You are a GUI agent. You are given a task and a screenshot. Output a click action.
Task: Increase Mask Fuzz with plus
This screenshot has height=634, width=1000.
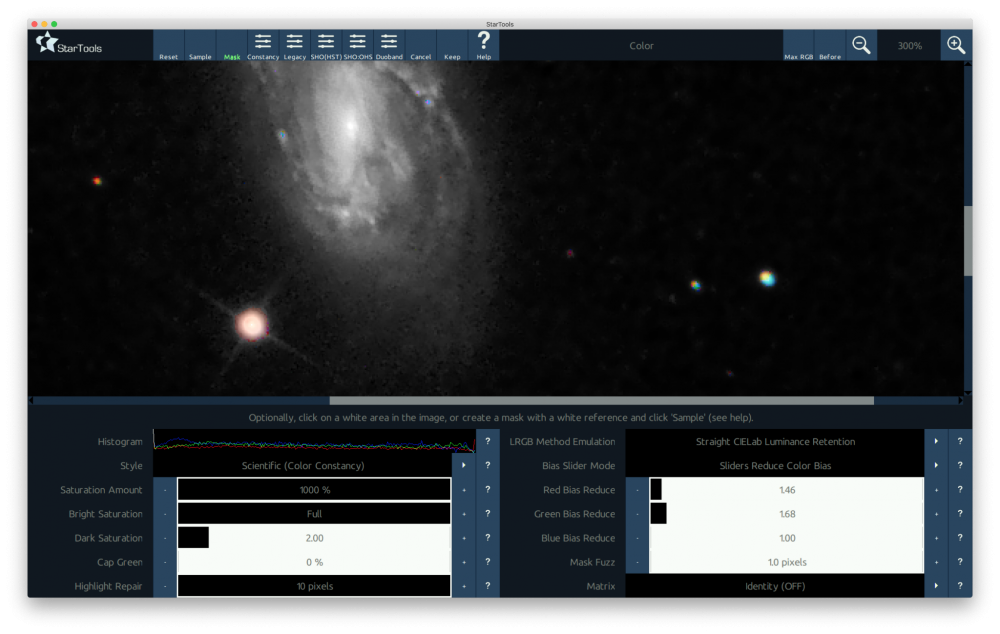point(936,562)
